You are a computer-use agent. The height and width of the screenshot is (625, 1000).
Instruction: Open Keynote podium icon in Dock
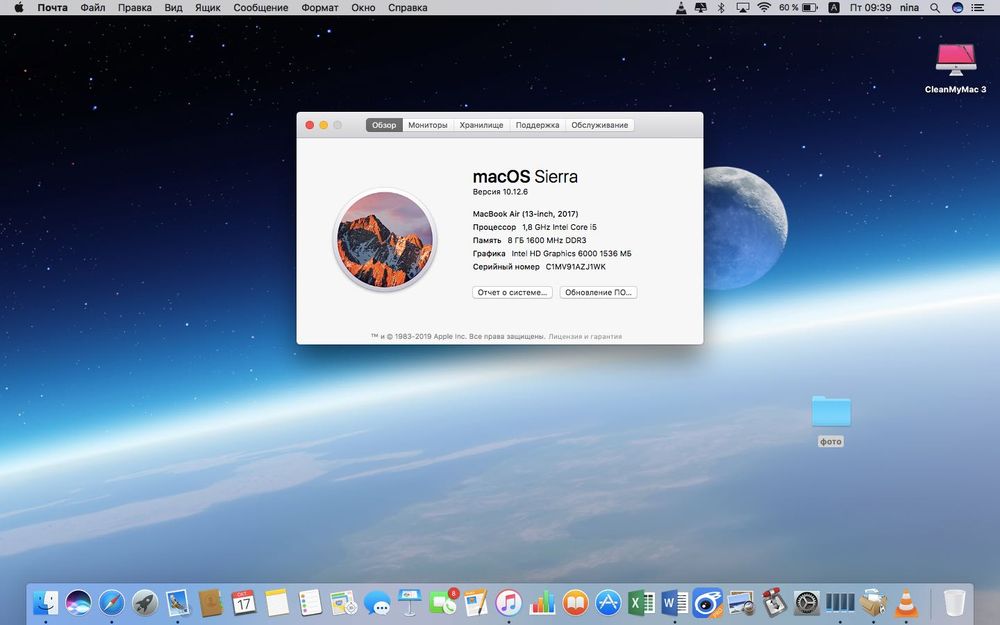point(409,602)
